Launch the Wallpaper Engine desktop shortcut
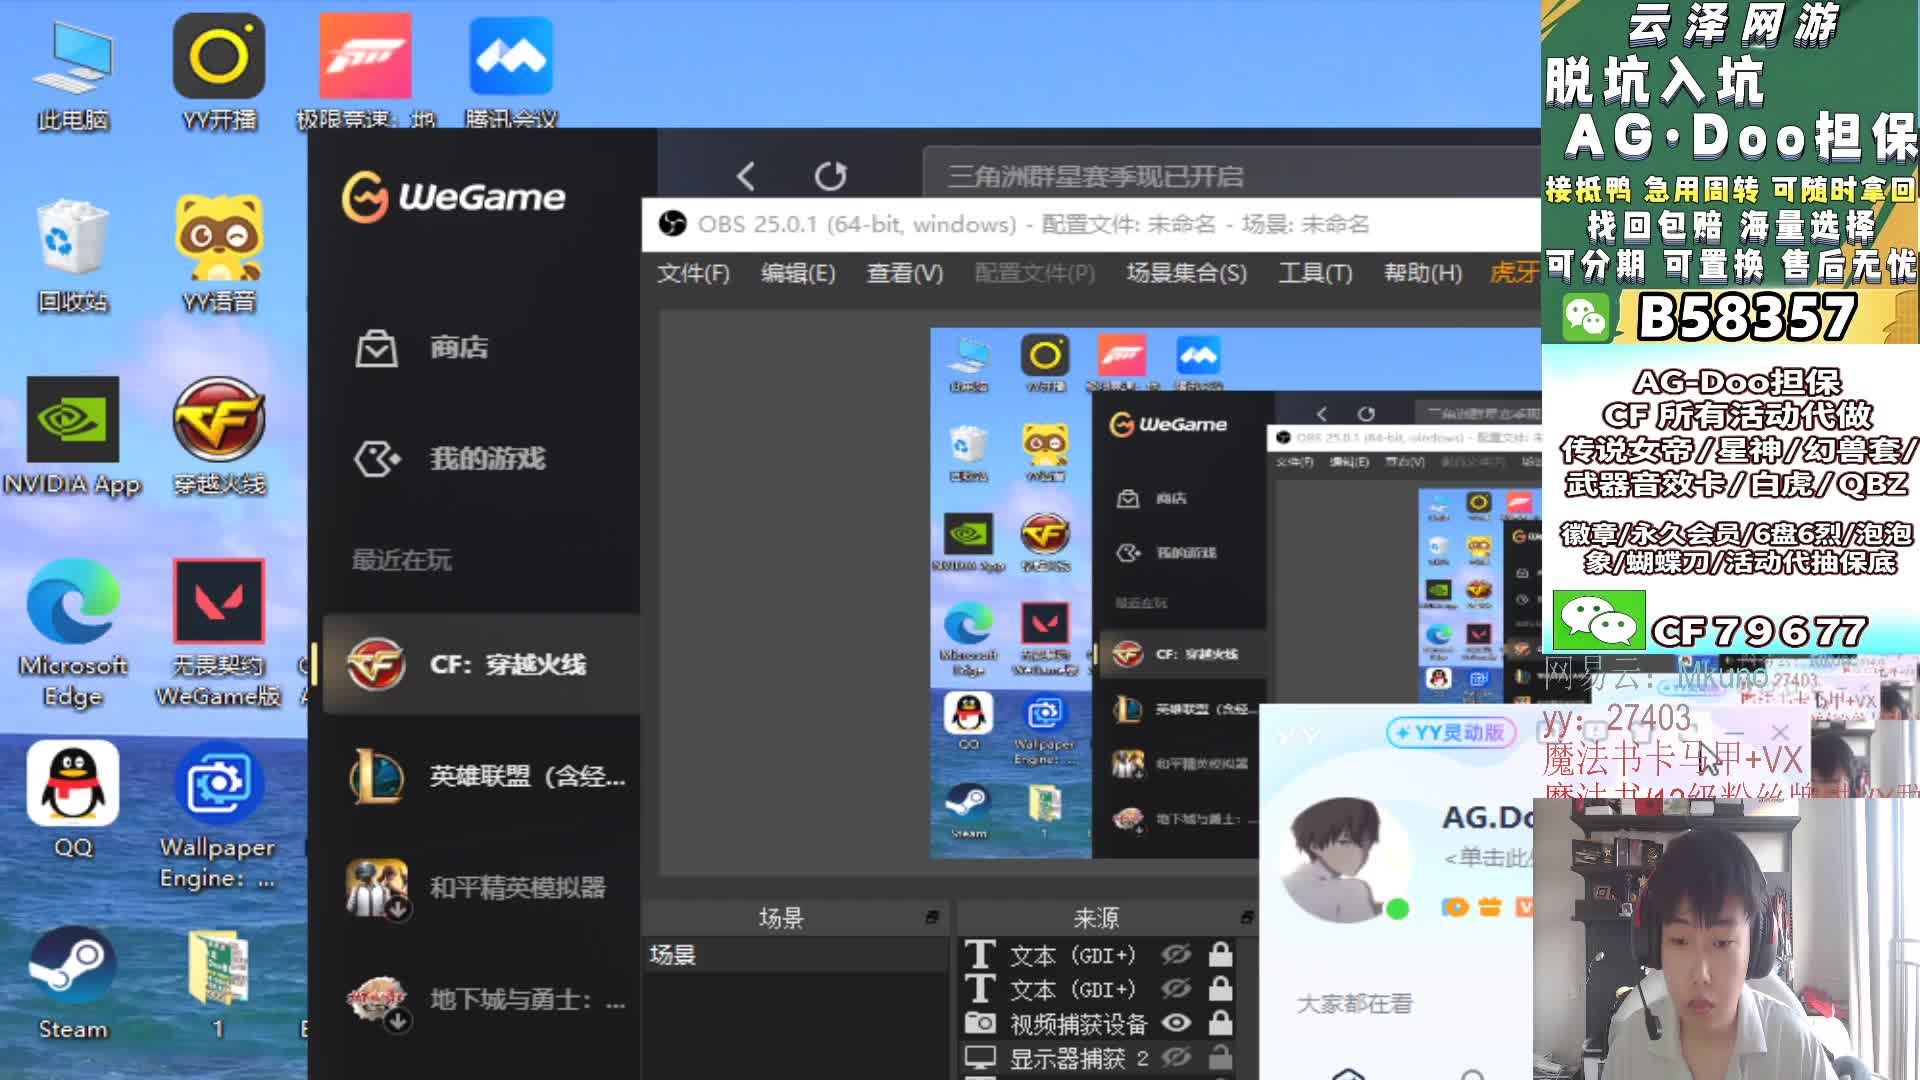This screenshot has width=1920, height=1080. point(219,816)
